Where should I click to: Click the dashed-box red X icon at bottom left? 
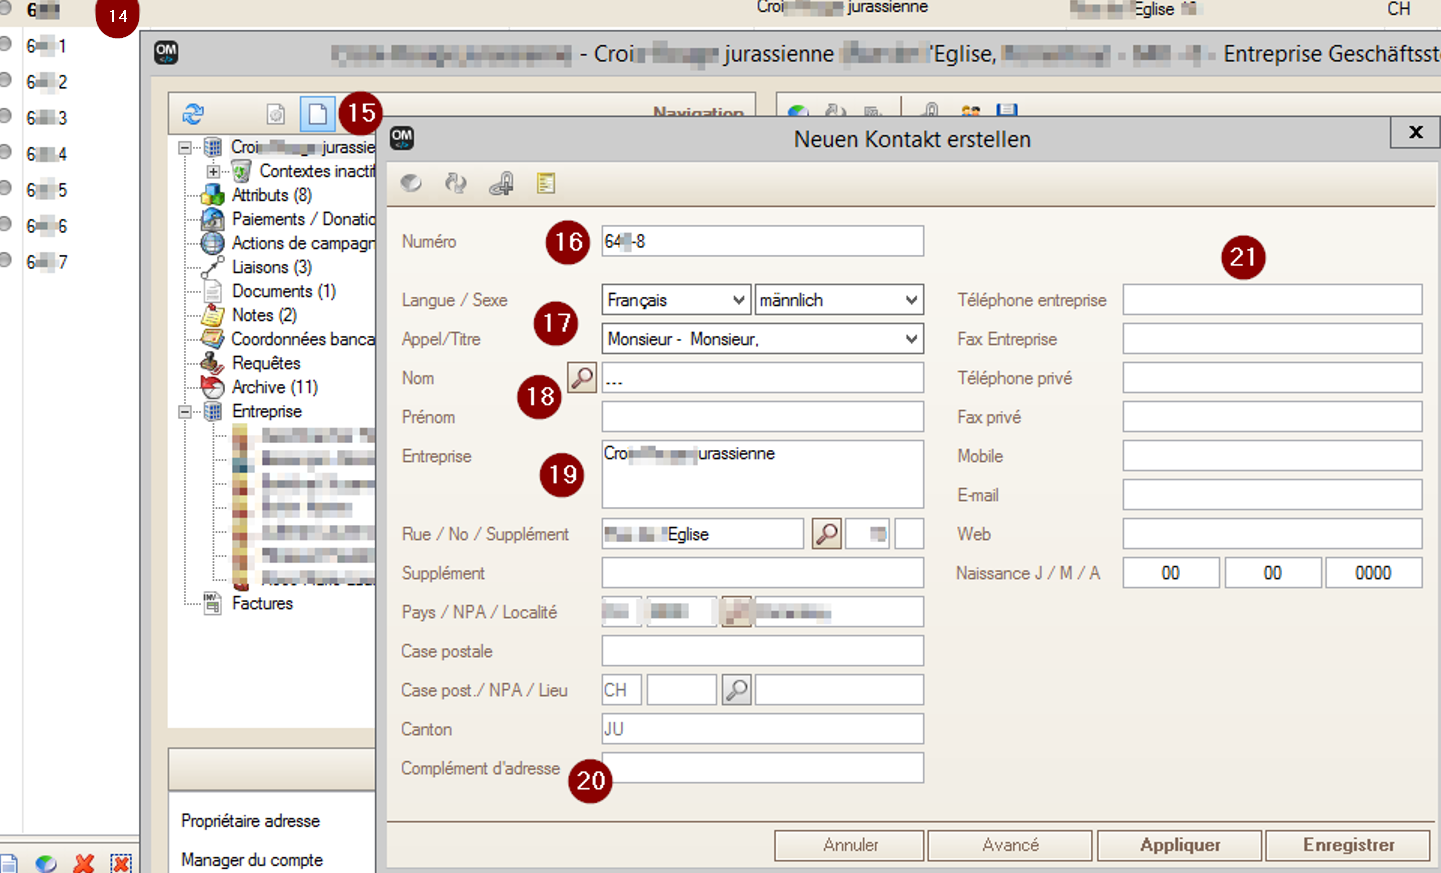pos(121,863)
